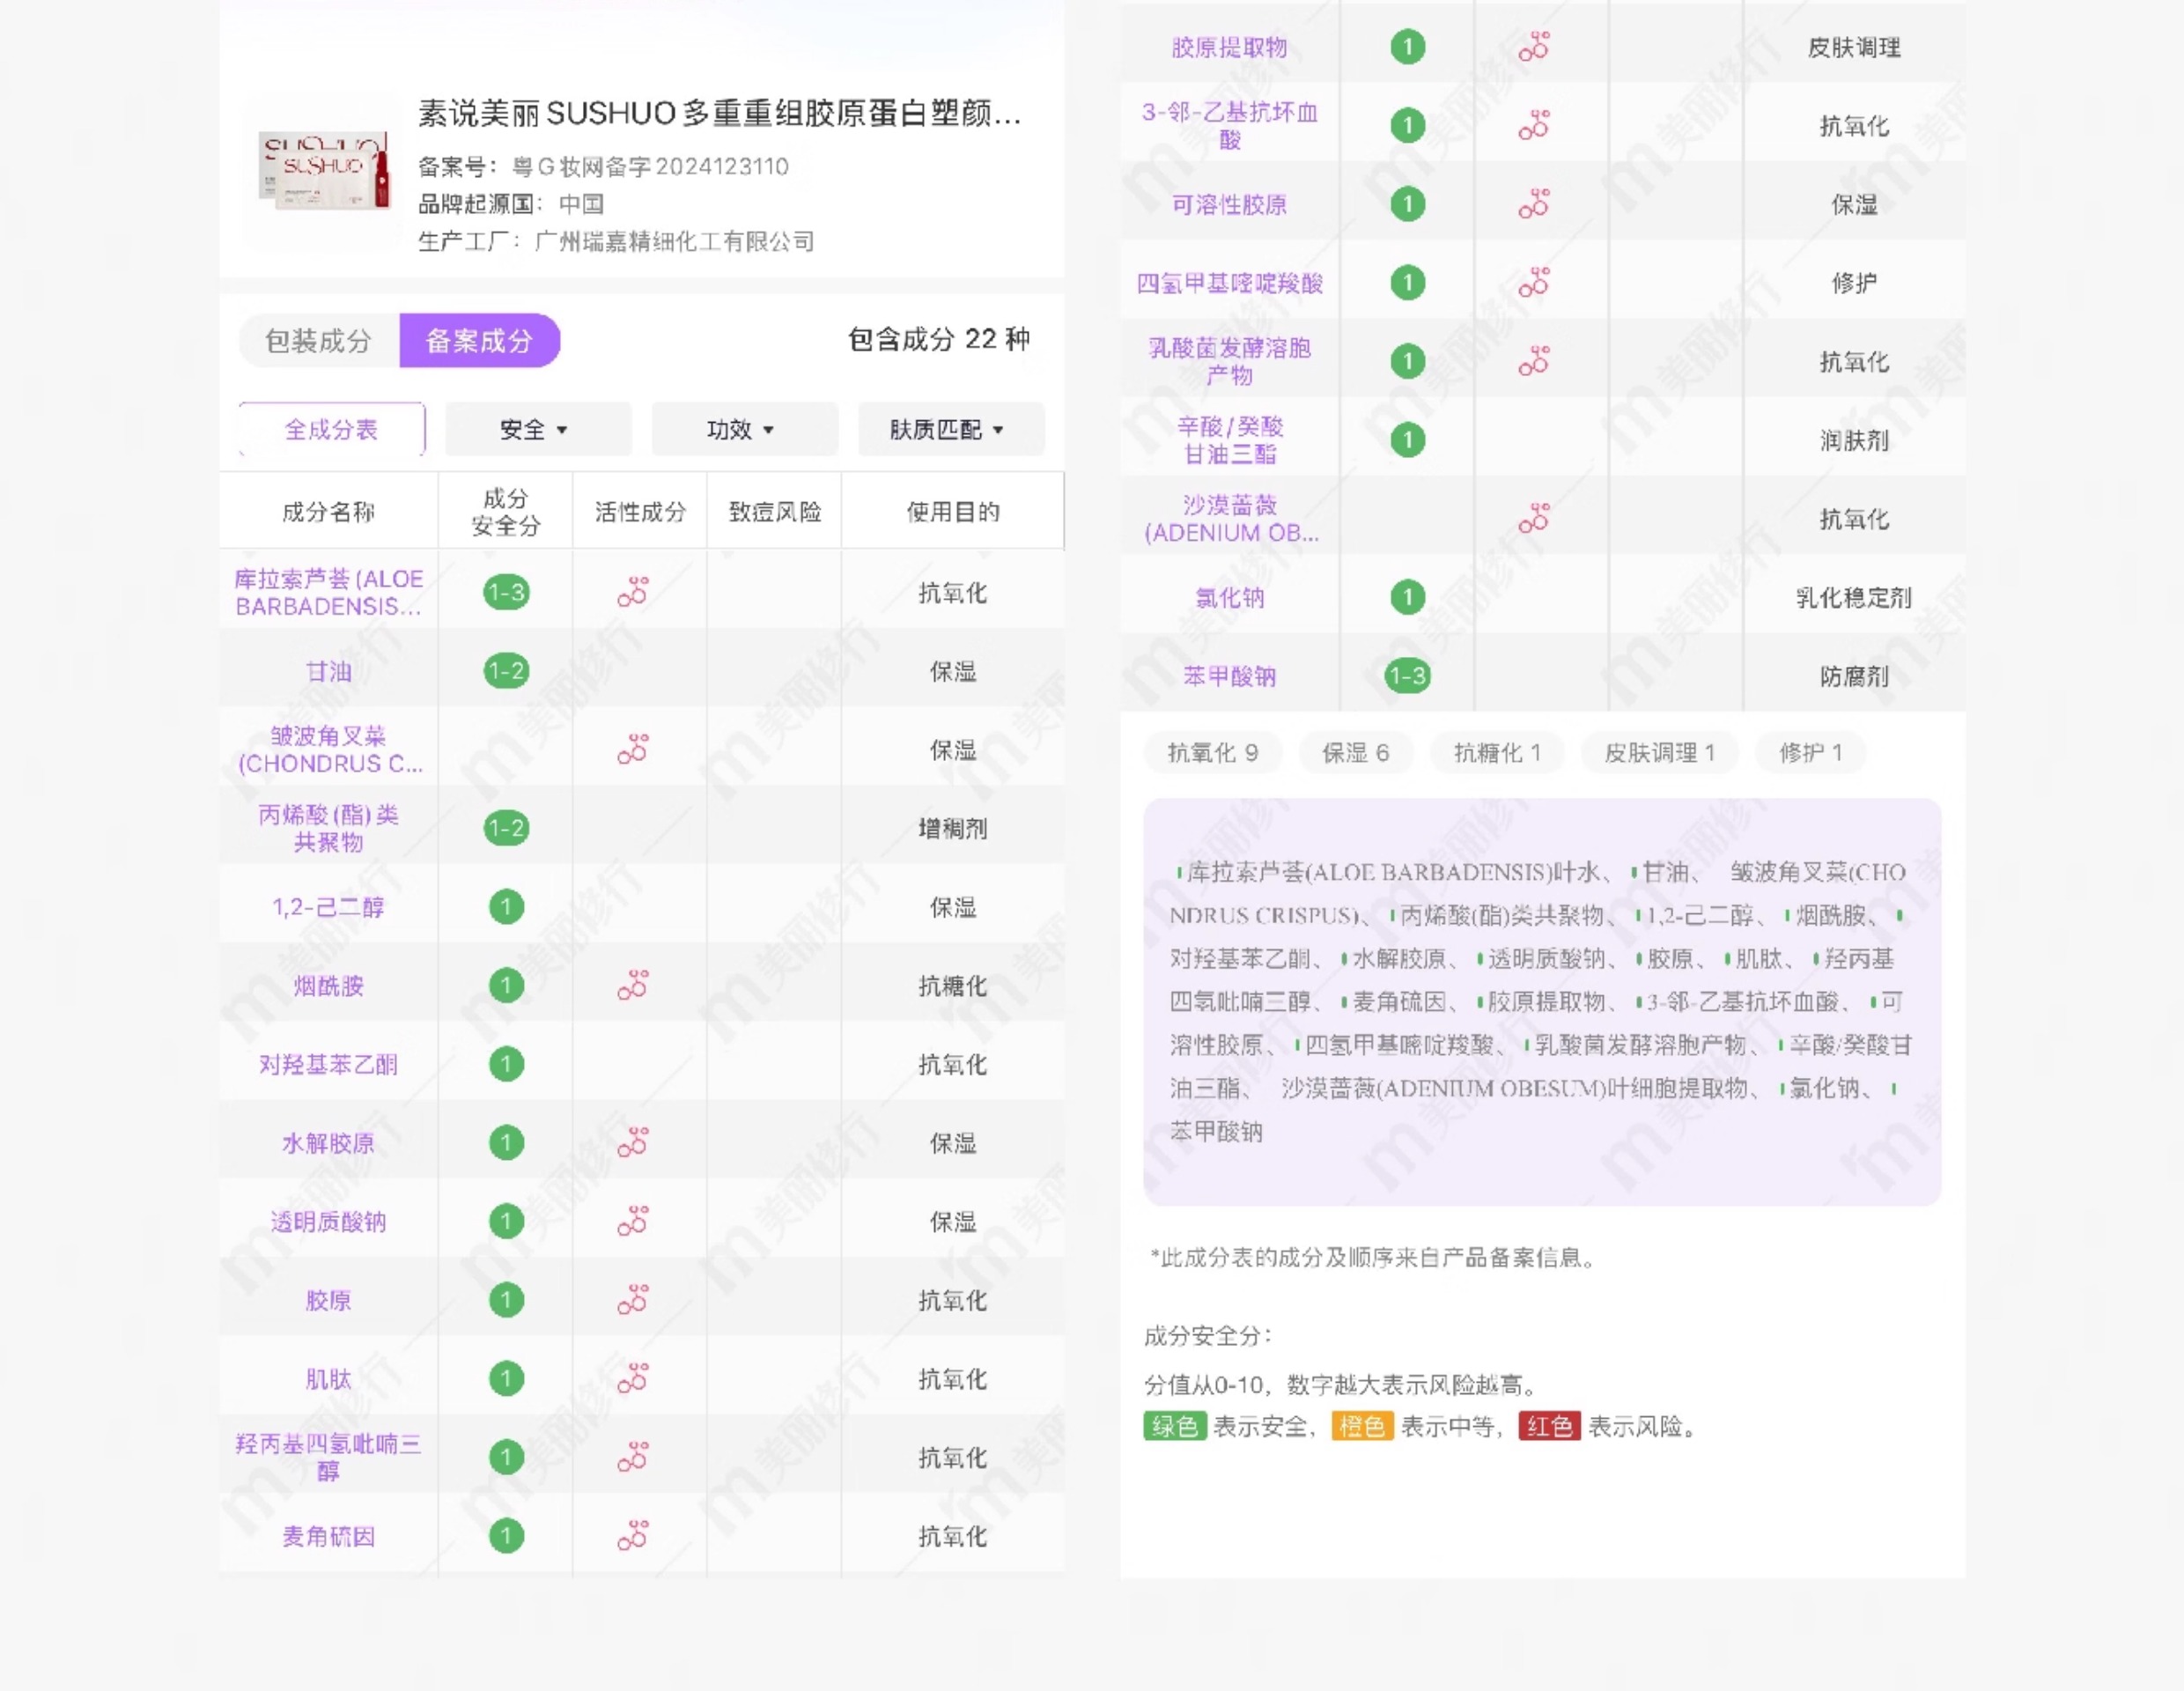Image resolution: width=2184 pixels, height=1691 pixels.
Task: Select the 全成分表 filter
Action: pyautogui.click(x=332, y=430)
